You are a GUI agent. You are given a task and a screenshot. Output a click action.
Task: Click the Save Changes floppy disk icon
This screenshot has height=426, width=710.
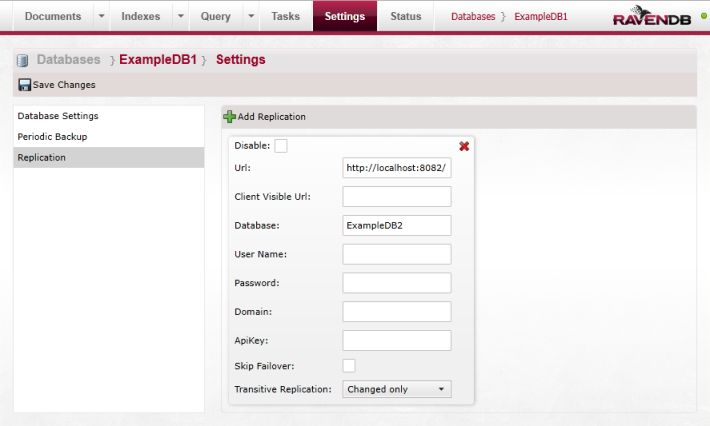[x=24, y=85]
